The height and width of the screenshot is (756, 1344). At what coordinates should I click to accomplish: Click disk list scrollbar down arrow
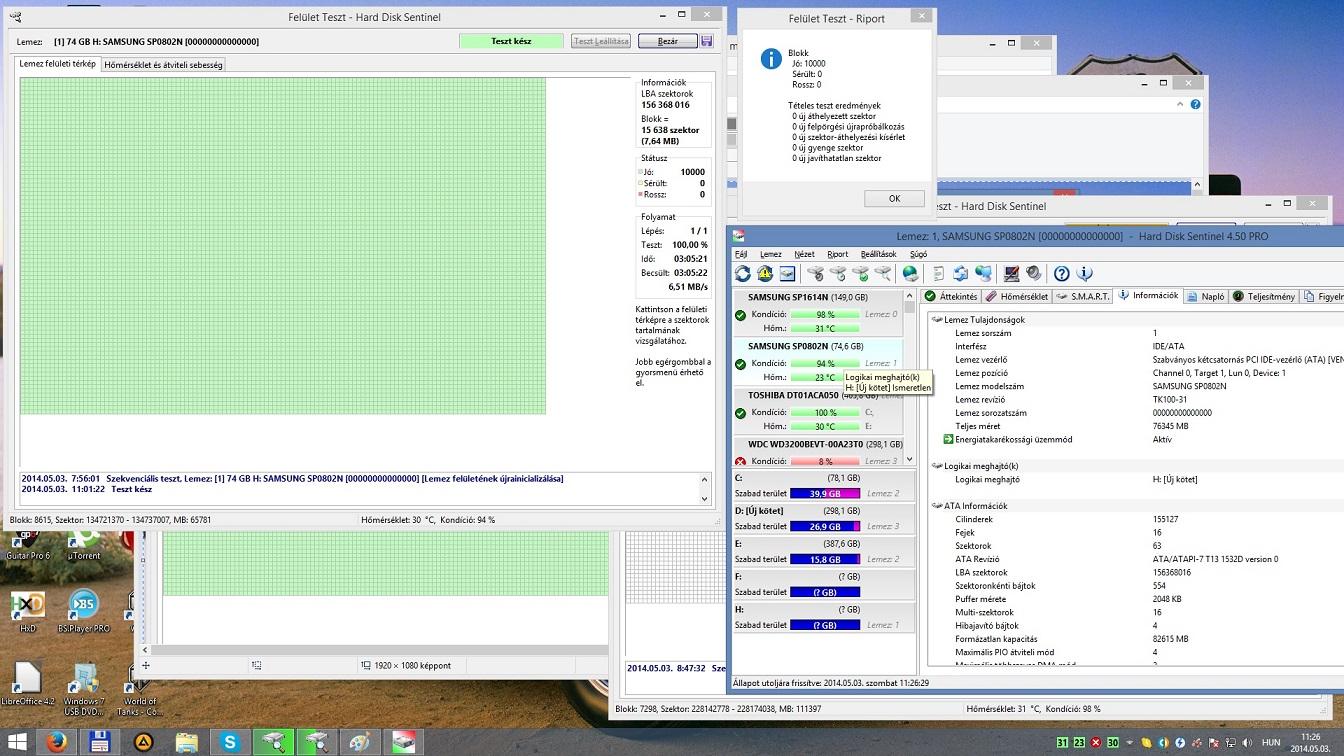909,459
